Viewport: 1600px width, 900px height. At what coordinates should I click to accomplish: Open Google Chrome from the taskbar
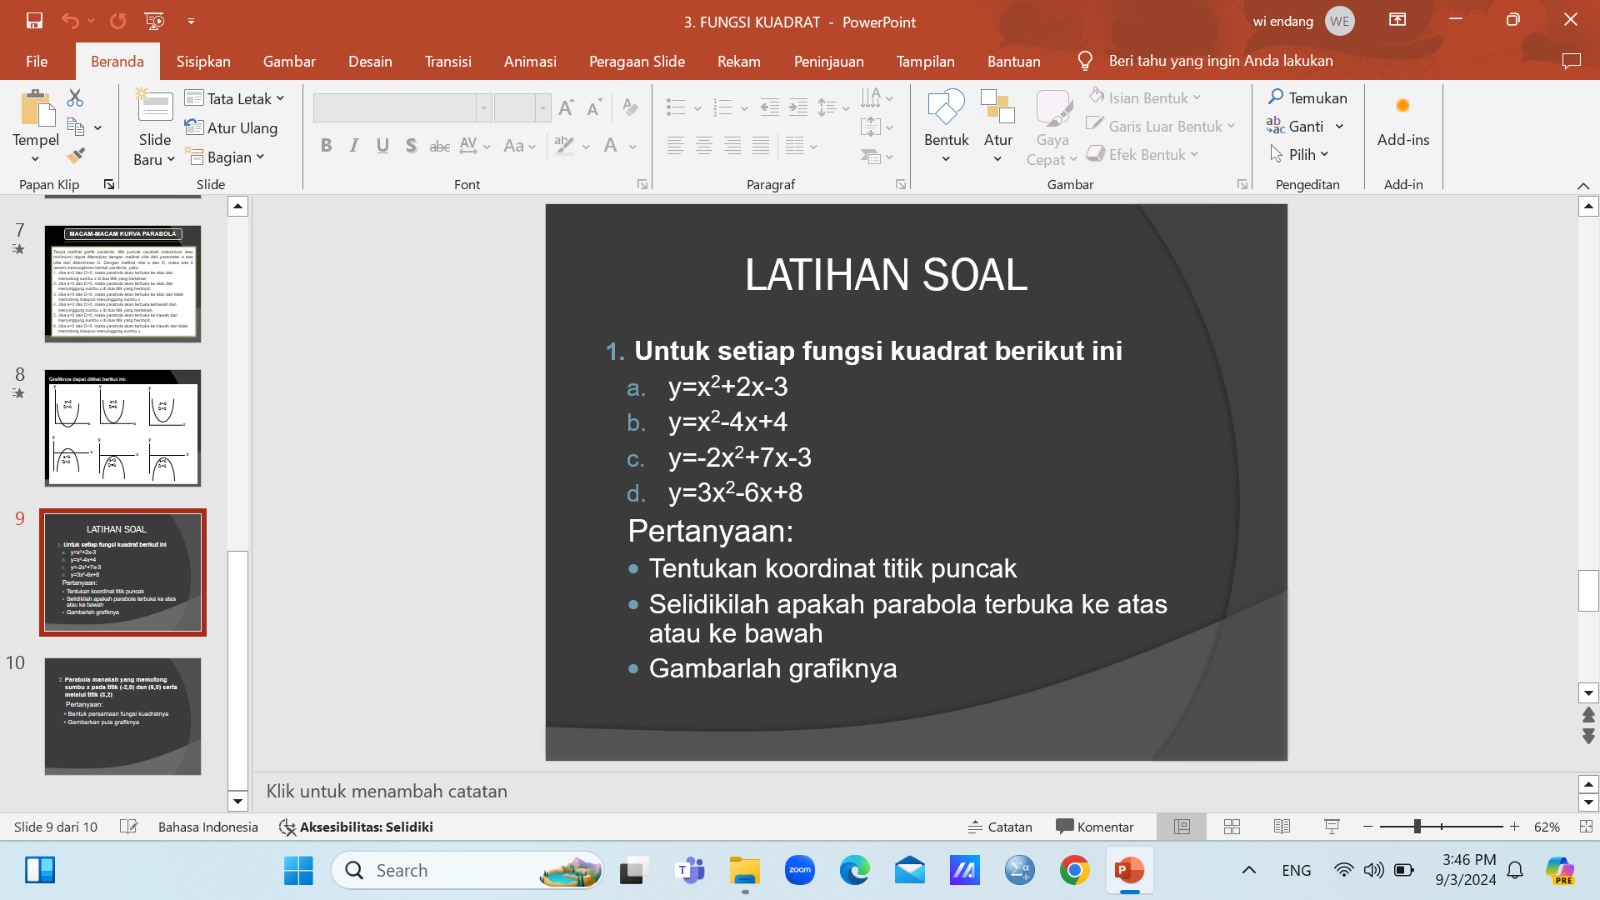[x=1075, y=871]
